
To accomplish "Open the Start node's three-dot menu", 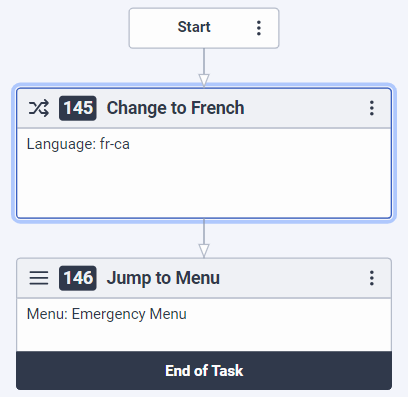I will [x=259, y=28].
